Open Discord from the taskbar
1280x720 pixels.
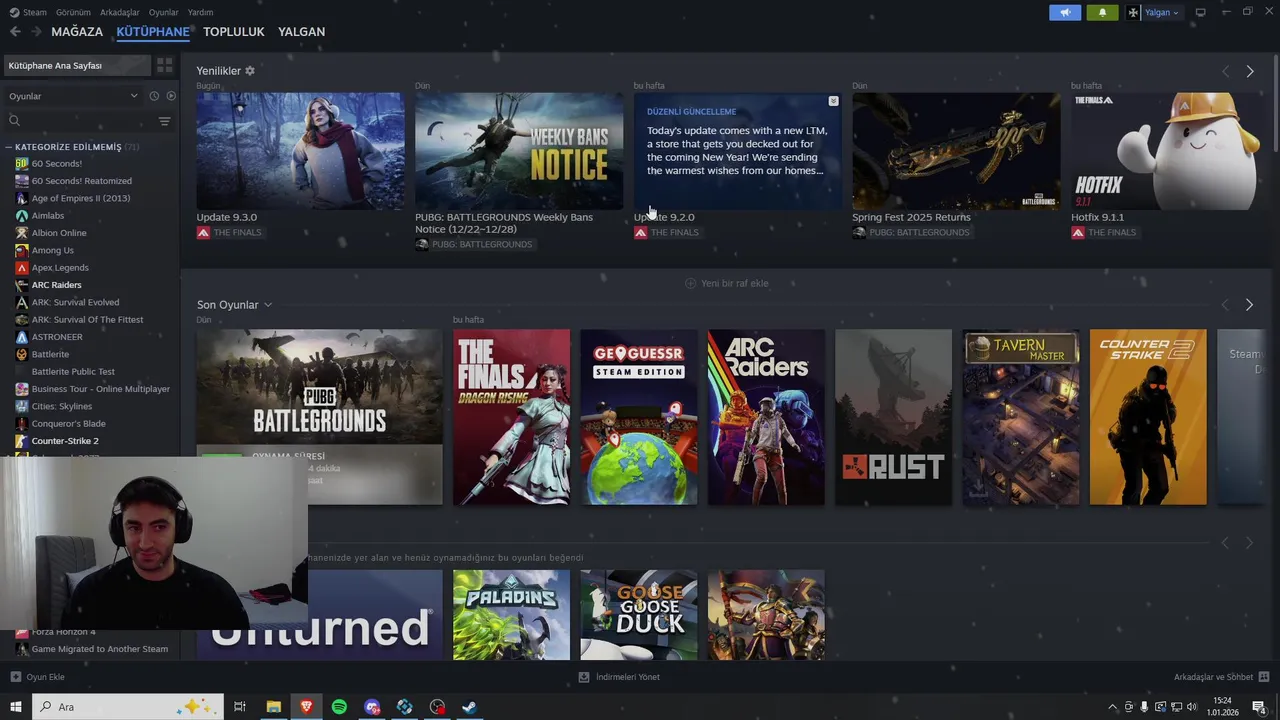click(x=372, y=707)
